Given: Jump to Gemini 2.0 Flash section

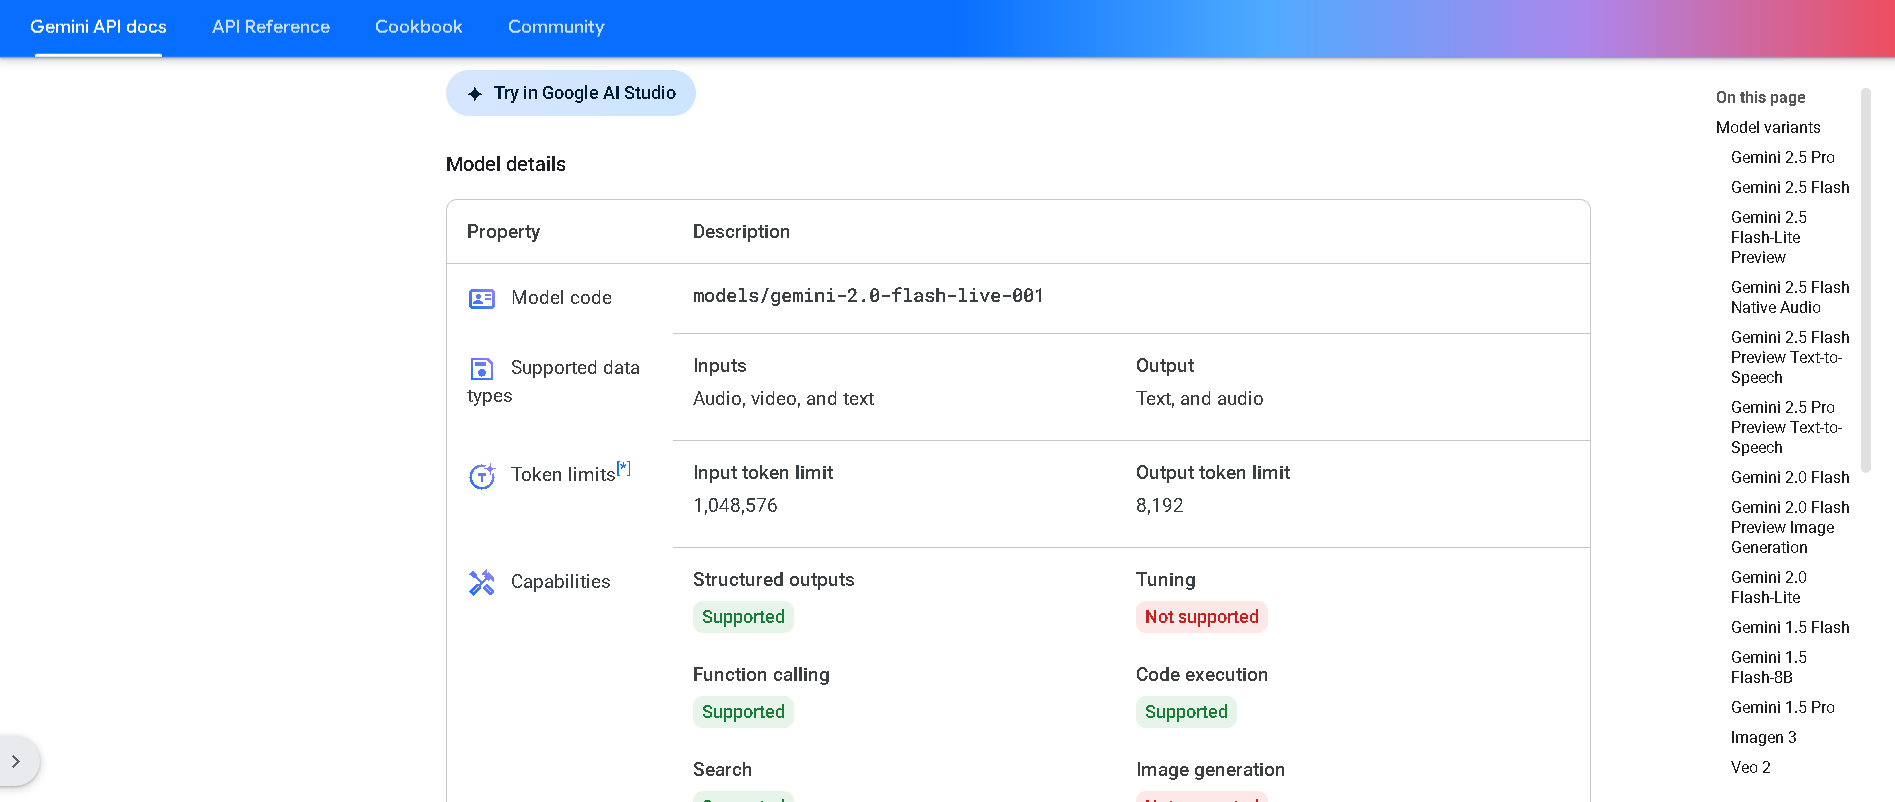Looking at the screenshot, I should tap(1790, 477).
